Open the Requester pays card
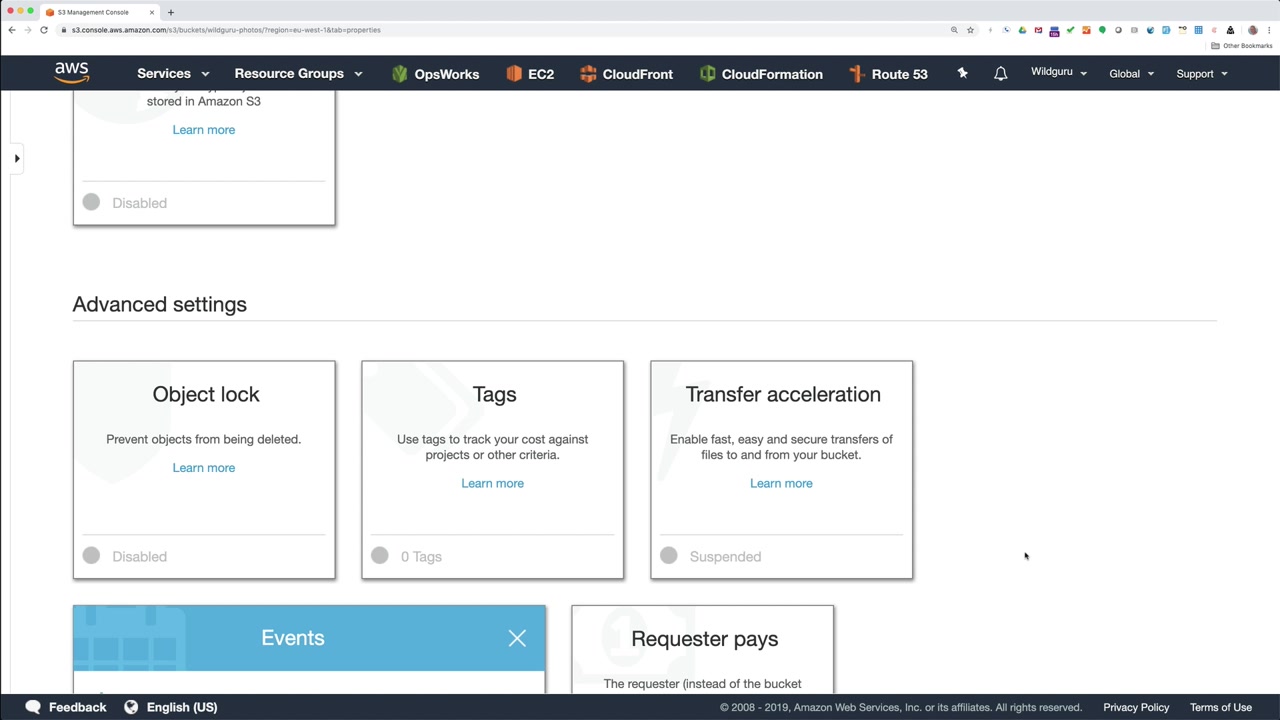Screen dimensions: 1280x720 click(x=702, y=649)
